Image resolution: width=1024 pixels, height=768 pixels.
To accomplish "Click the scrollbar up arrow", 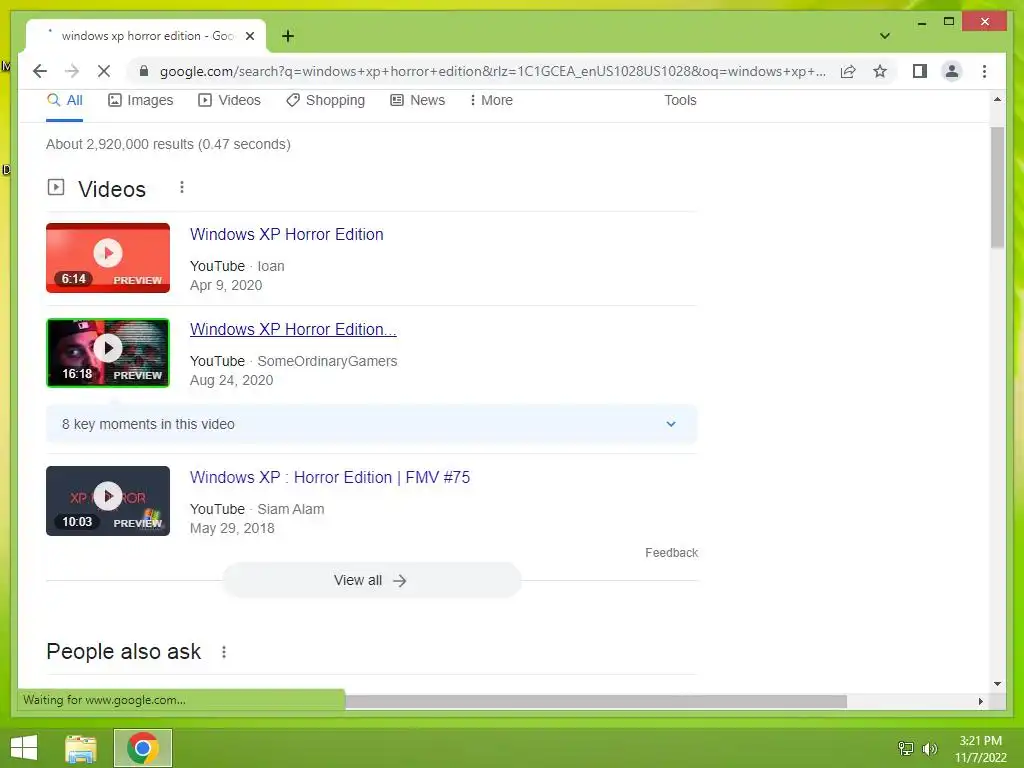I will (x=997, y=99).
